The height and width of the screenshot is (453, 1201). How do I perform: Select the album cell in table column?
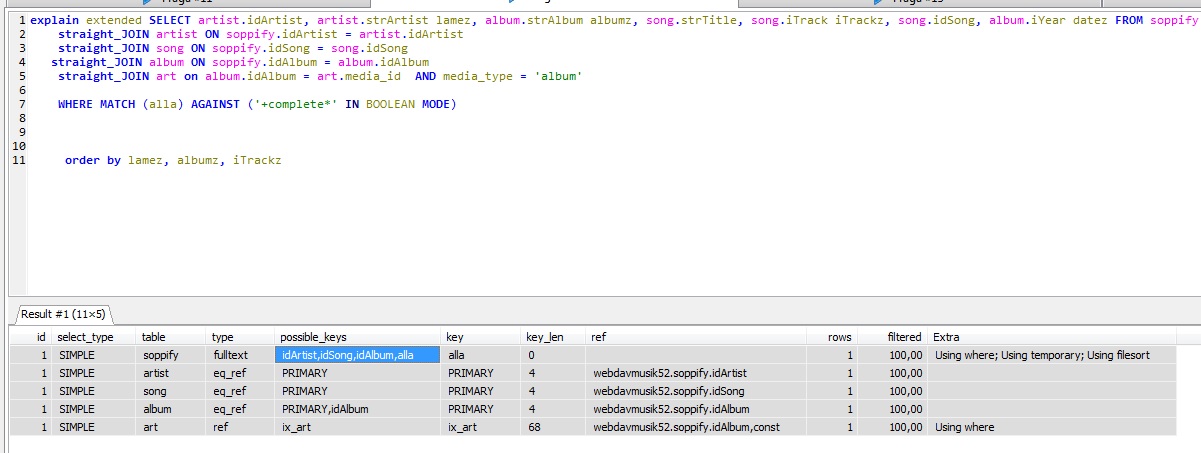point(170,409)
